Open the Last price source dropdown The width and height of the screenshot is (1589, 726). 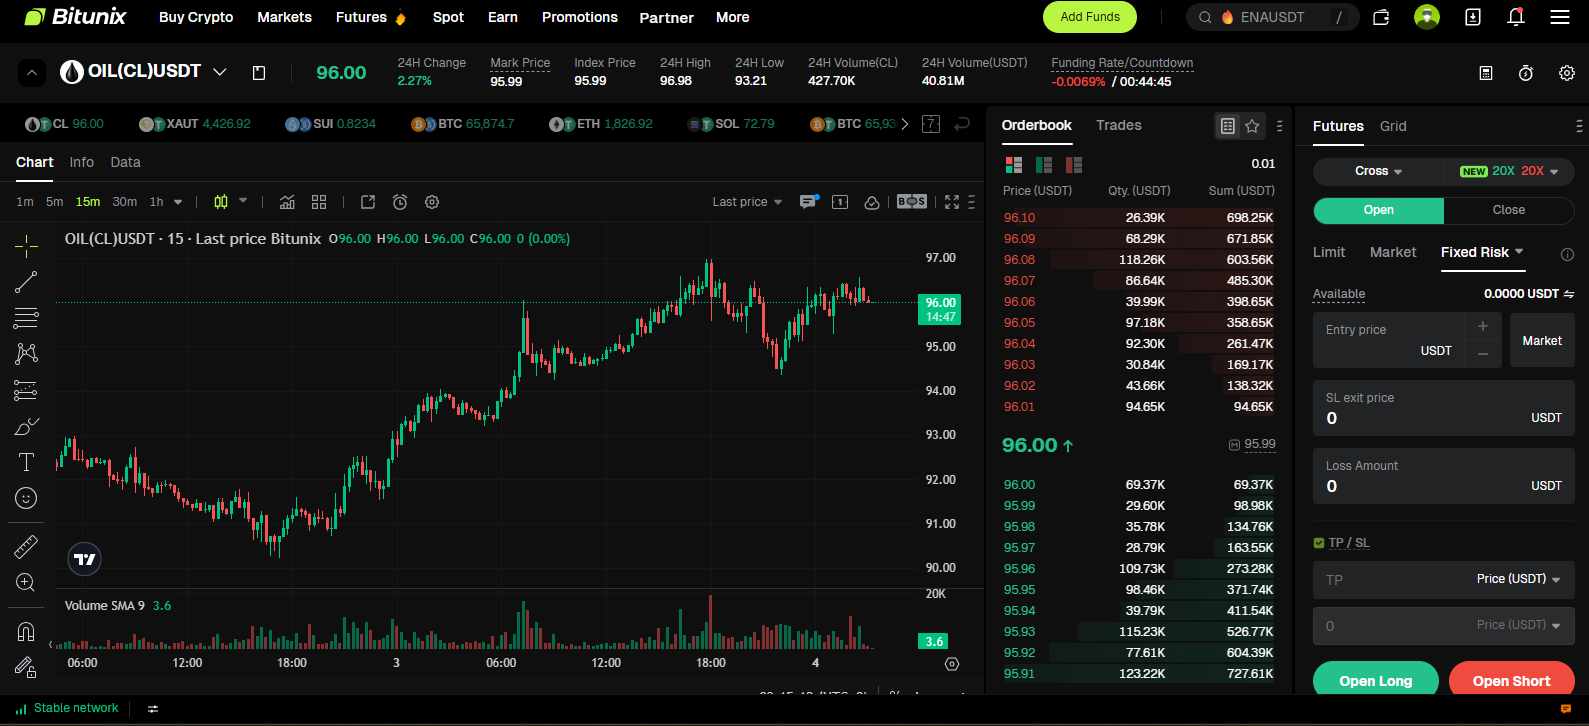coord(747,202)
